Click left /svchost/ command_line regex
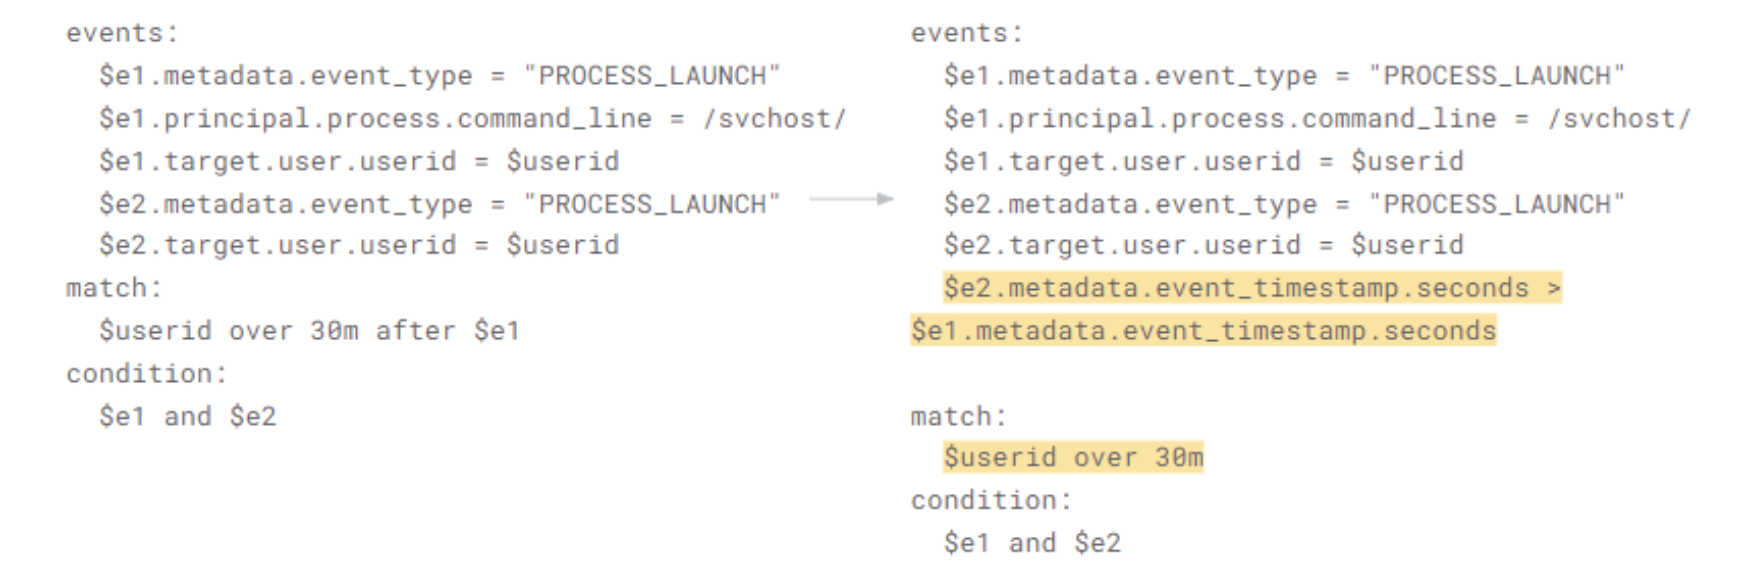The height and width of the screenshot is (572, 1744). click(775, 119)
